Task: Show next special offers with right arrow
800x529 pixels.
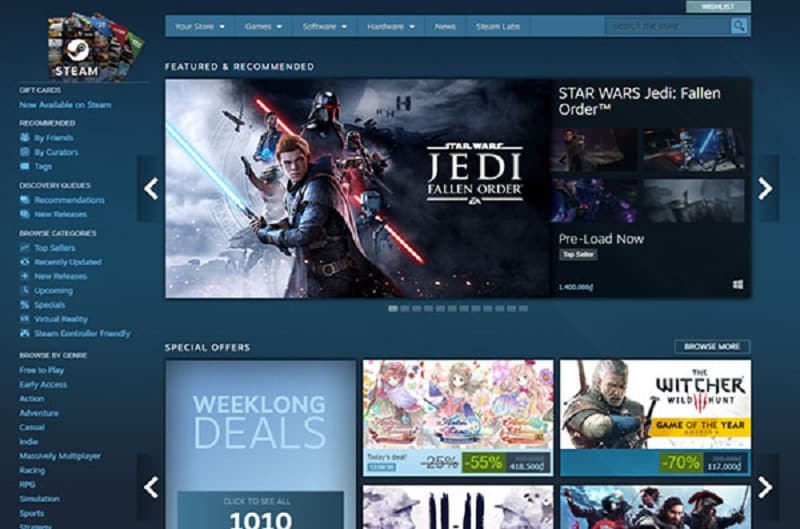Action: pos(765,487)
